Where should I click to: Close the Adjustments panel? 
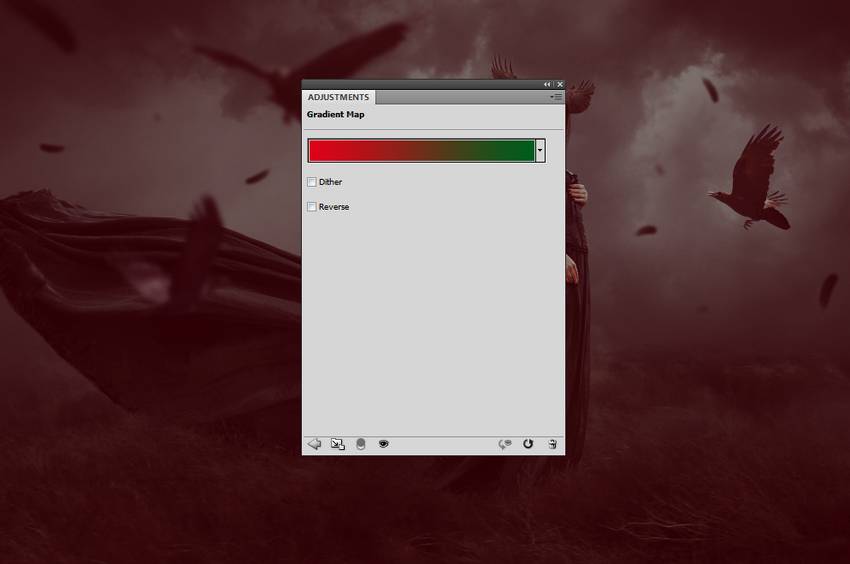click(x=559, y=85)
